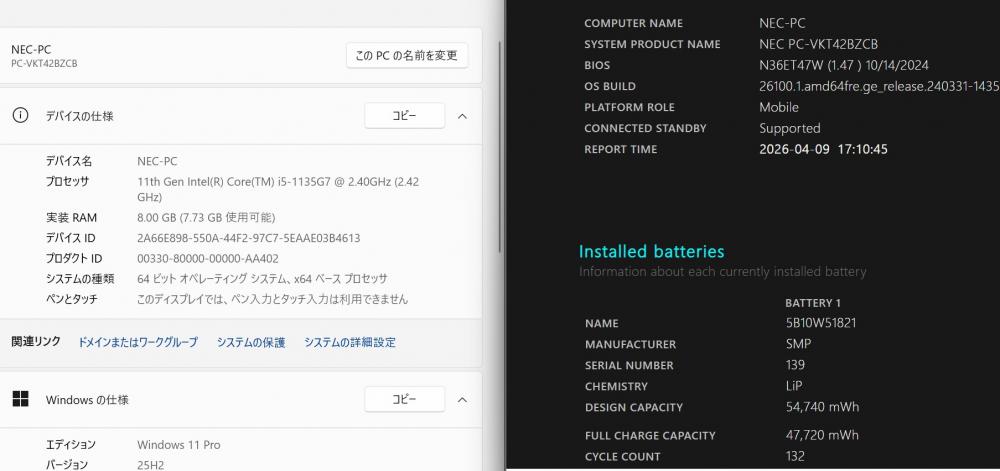Click the device specifications info icon

coord(20,115)
